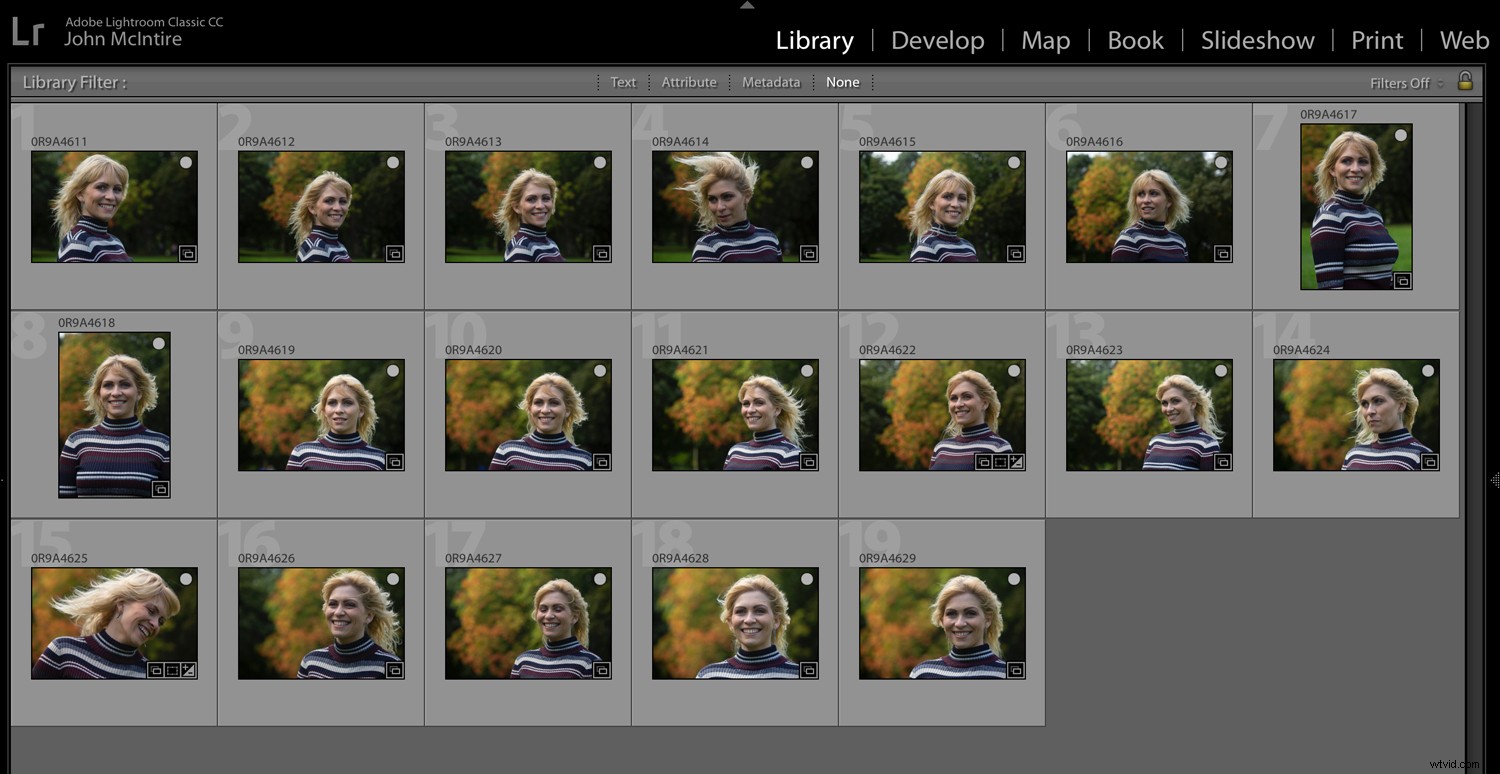Select the Metadata library filter
Screen dimensions: 1500x774
coord(771,81)
